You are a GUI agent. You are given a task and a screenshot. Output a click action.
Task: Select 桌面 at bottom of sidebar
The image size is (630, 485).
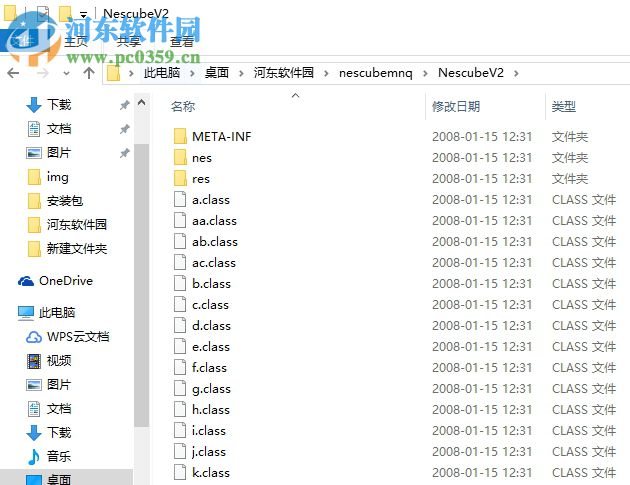[59, 479]
